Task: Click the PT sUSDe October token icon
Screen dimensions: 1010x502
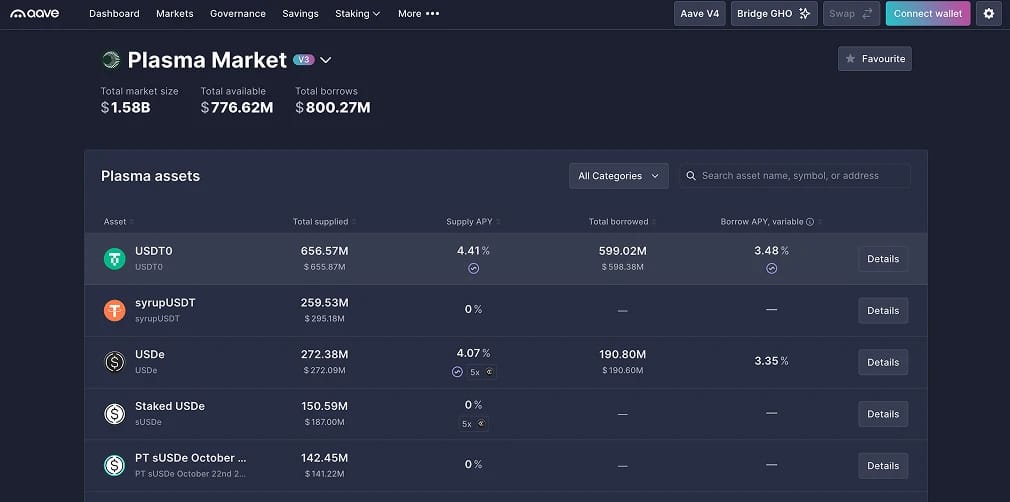Action: (x=115, y=465)
